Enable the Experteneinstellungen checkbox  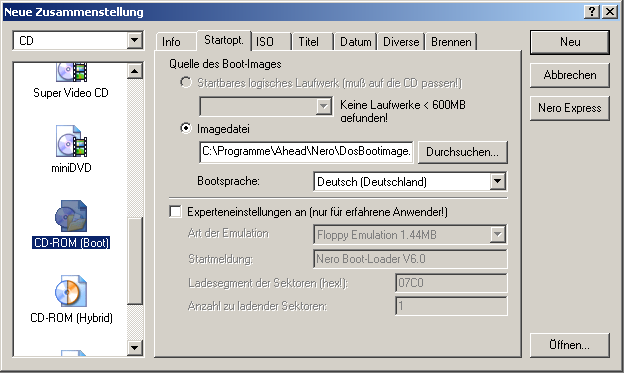[x=176, y=211]
